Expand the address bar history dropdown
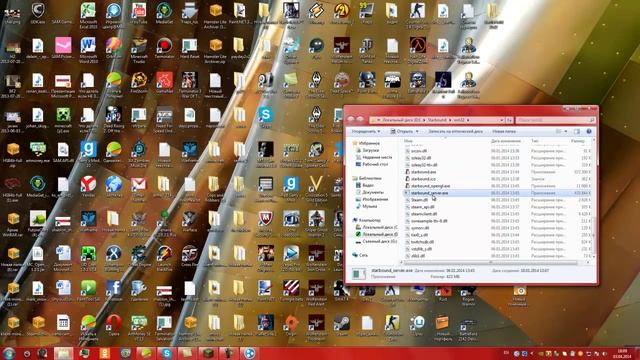The width and height of the screenshot is (640, 360). (x=501, y=120)
